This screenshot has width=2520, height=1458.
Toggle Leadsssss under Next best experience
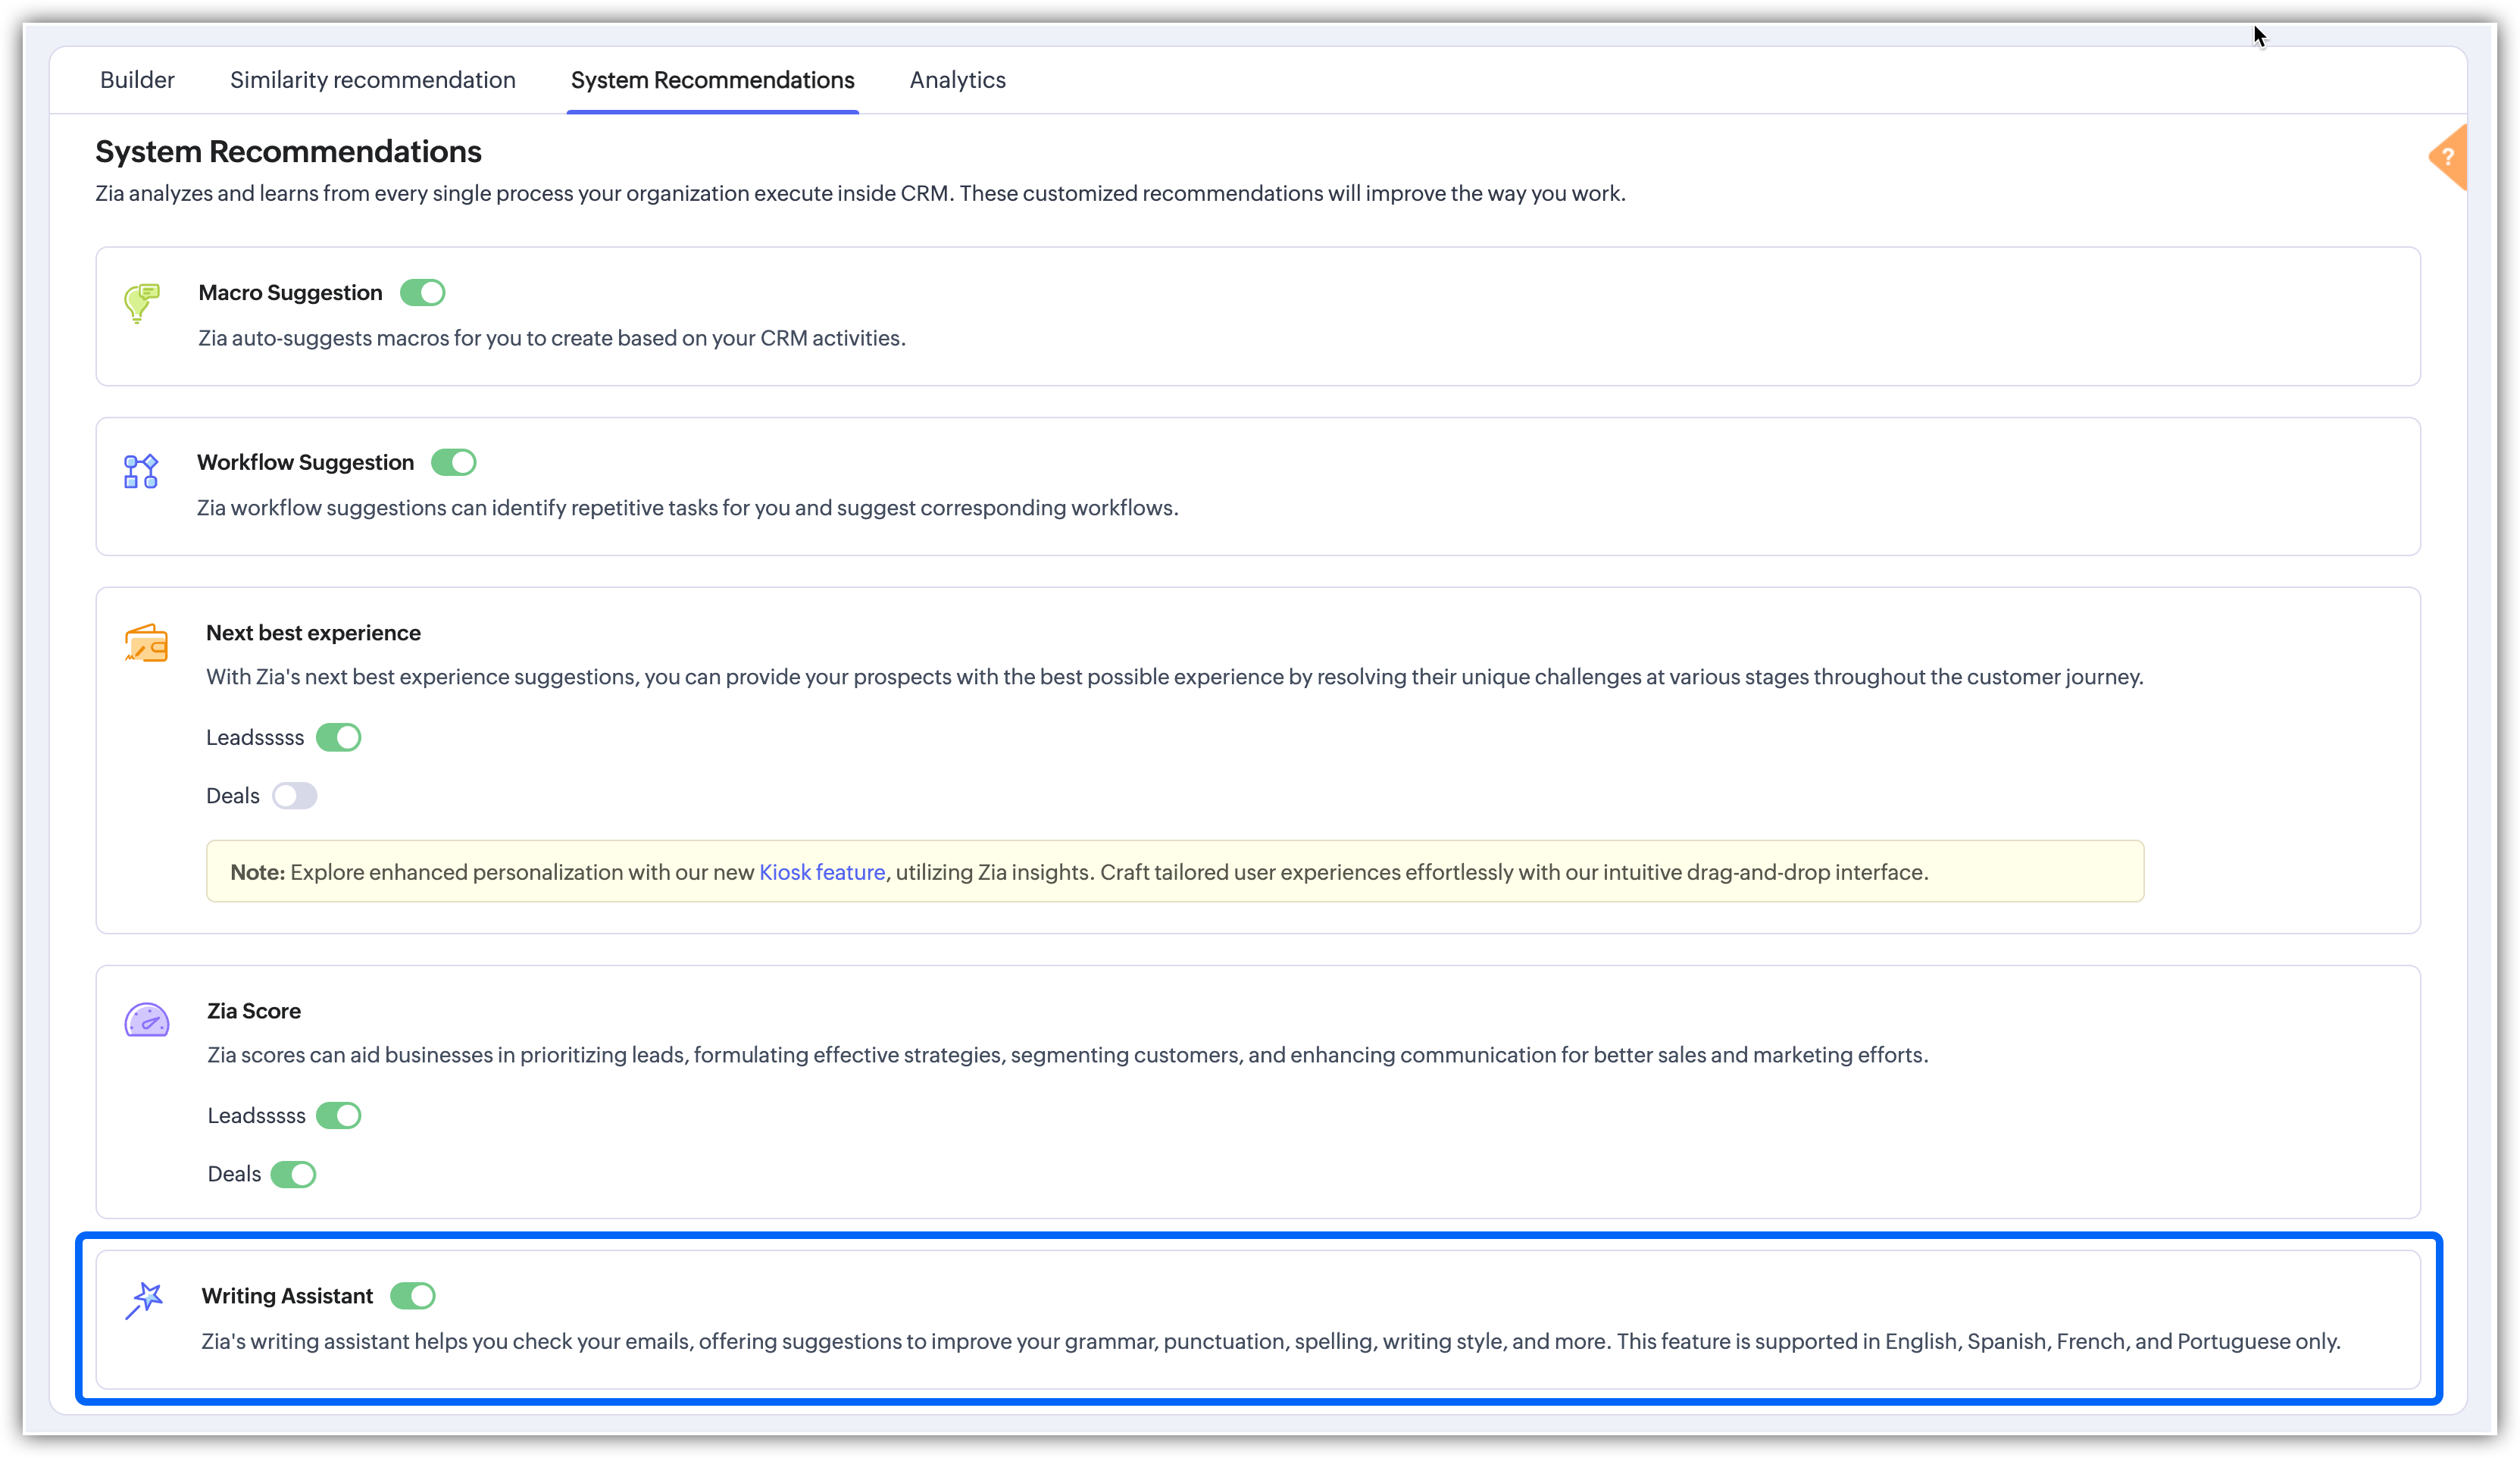coord(338,737)
